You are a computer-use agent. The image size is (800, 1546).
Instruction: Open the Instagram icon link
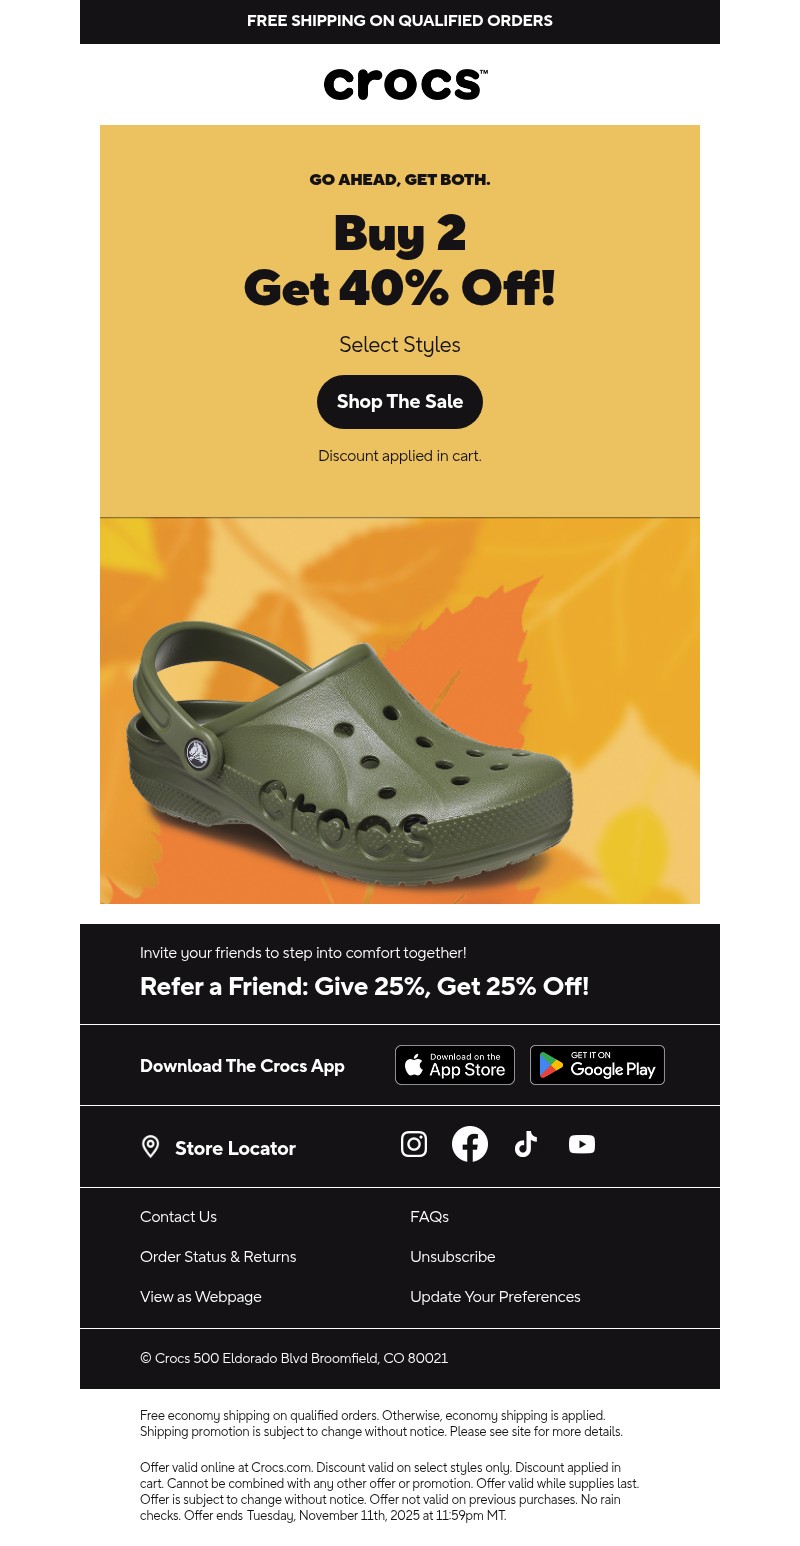pyautogui.click(x=414, y=1144)
